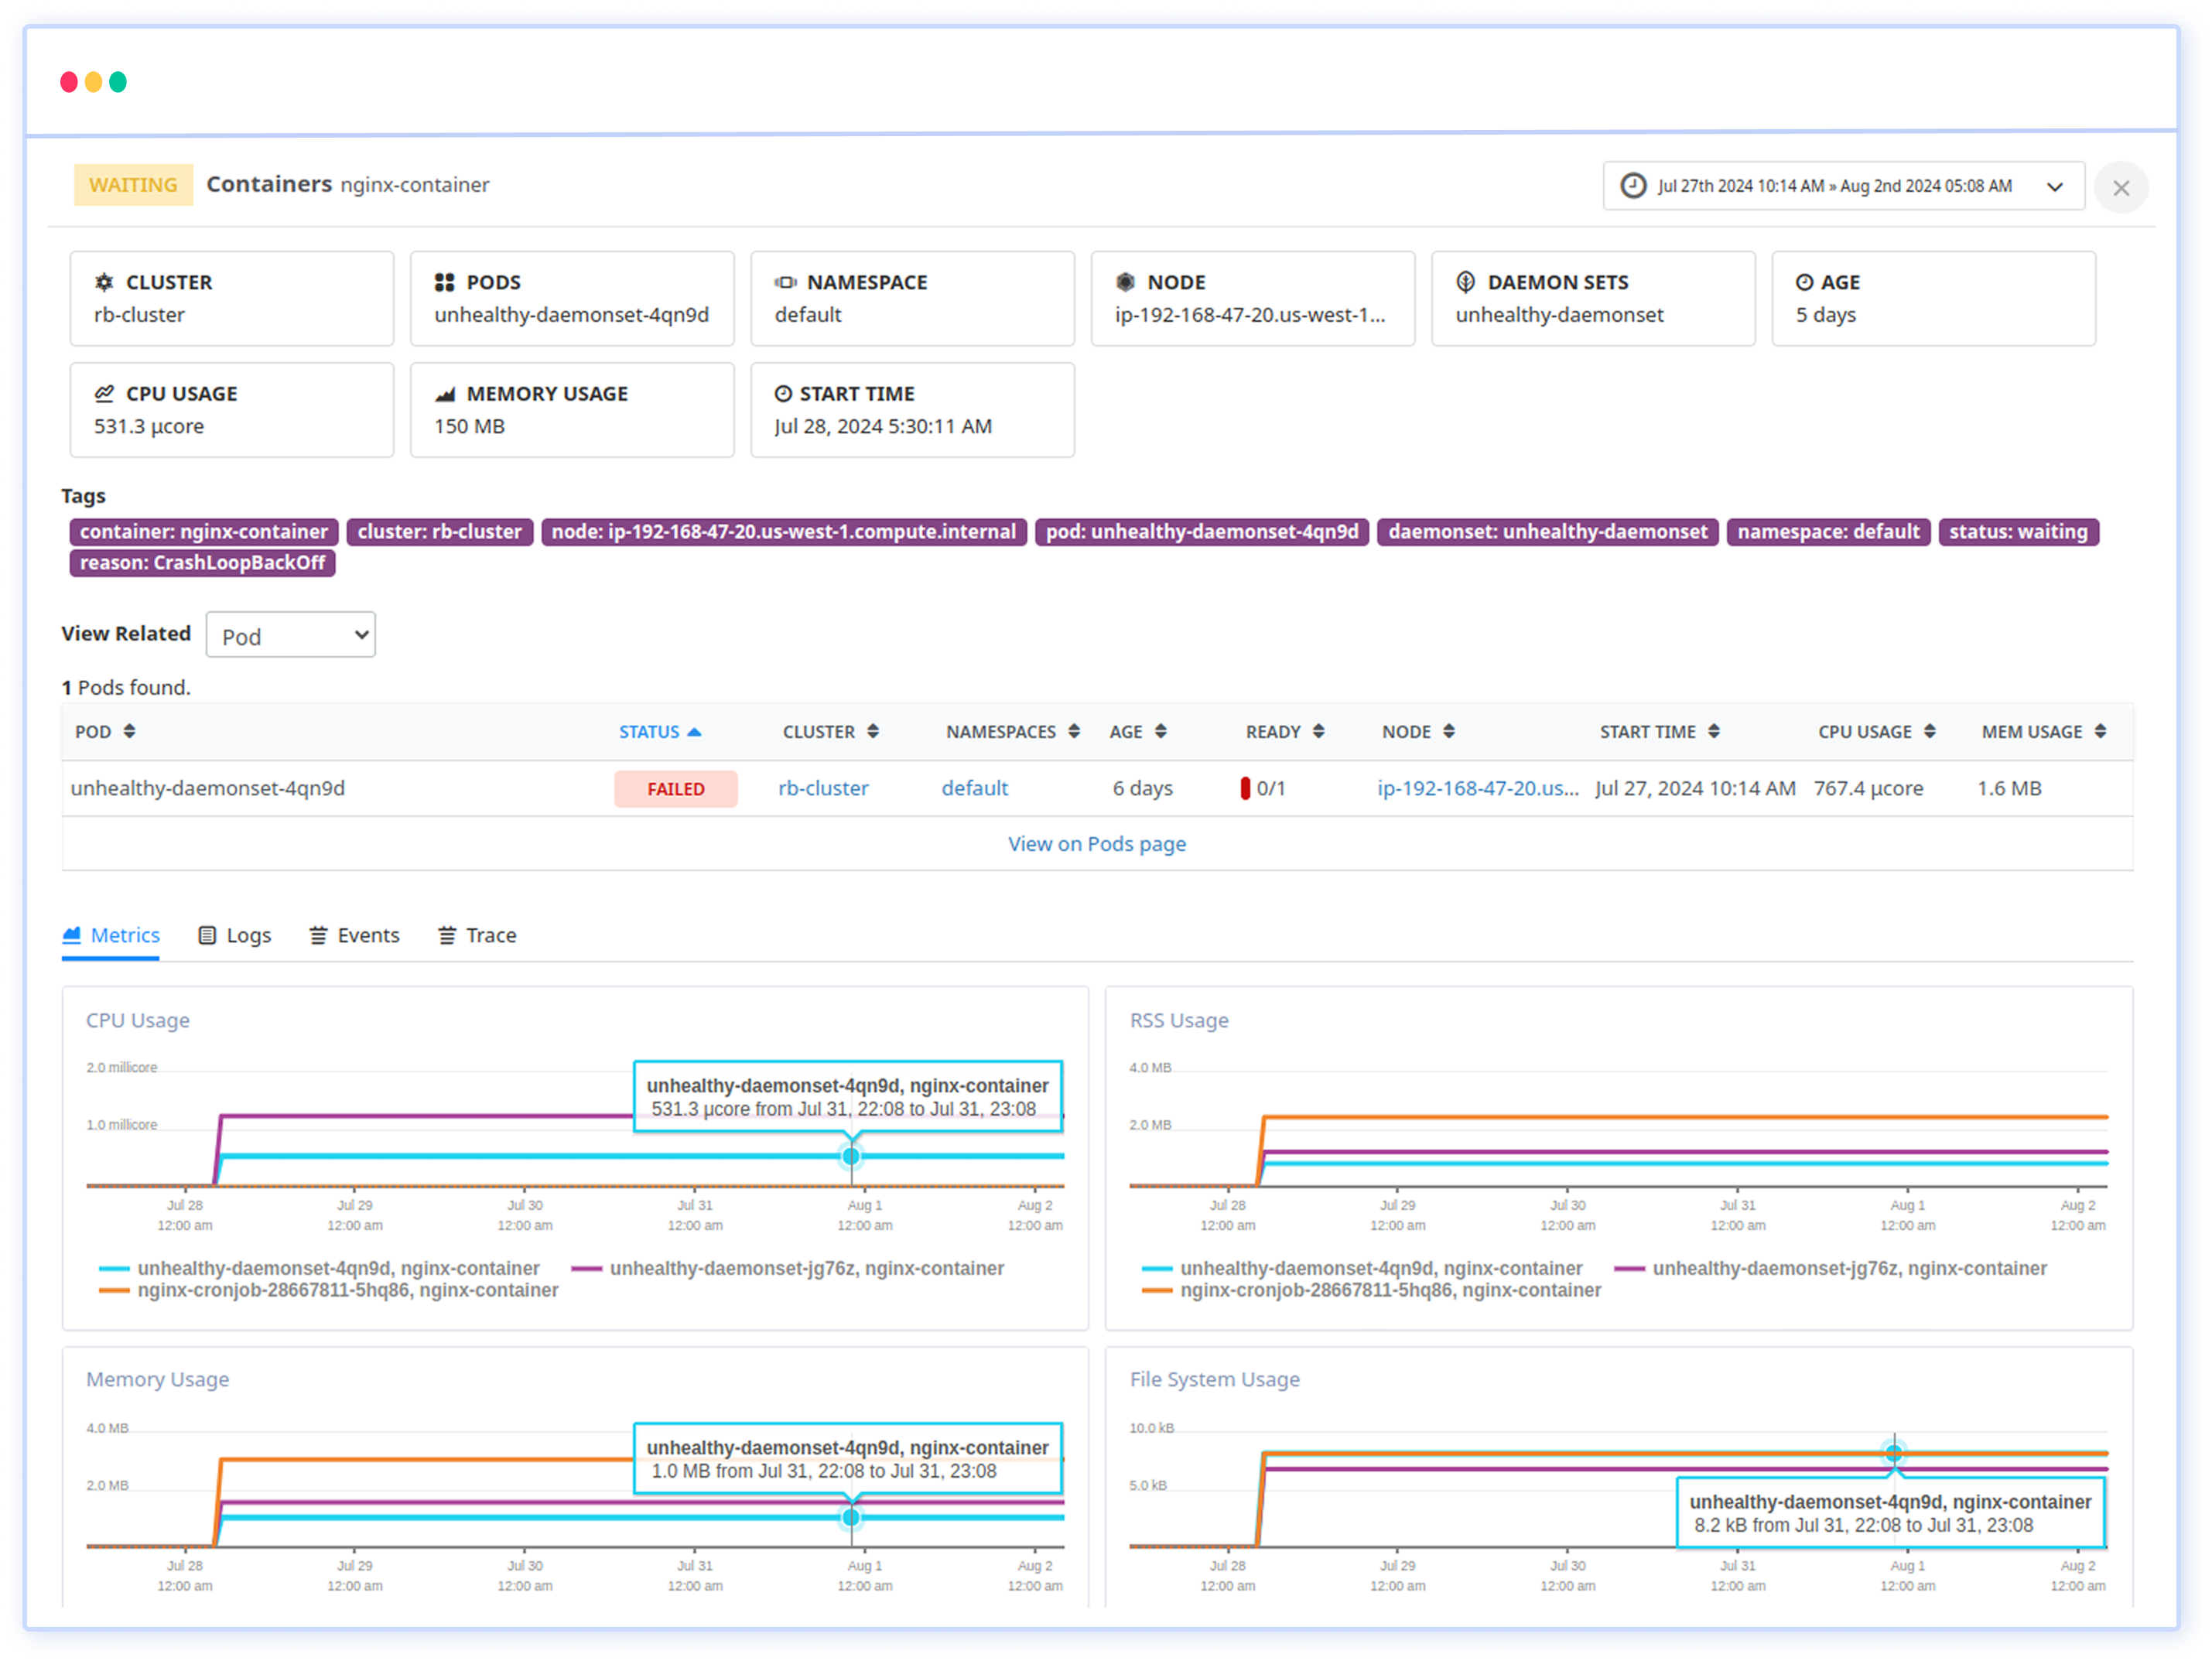Click the Memory Usage area-chart icon
Image resolution: width=2212 pixels, height=1661 pixels.
coord(445,394)
